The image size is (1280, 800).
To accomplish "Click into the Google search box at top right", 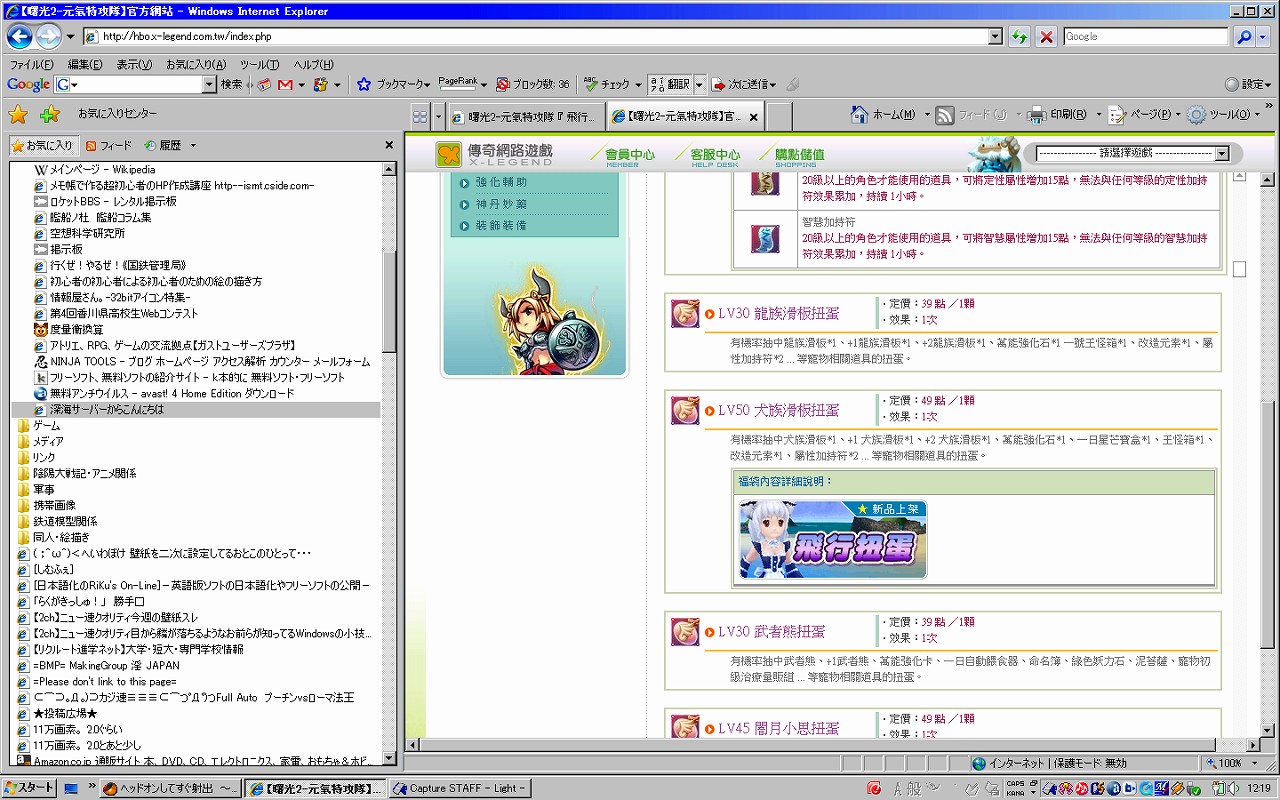I will coord(1145,37).
